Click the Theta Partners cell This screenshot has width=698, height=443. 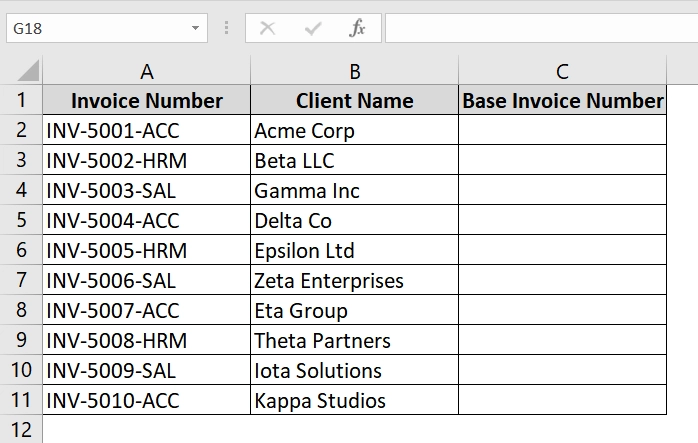[x=354, y=340]
